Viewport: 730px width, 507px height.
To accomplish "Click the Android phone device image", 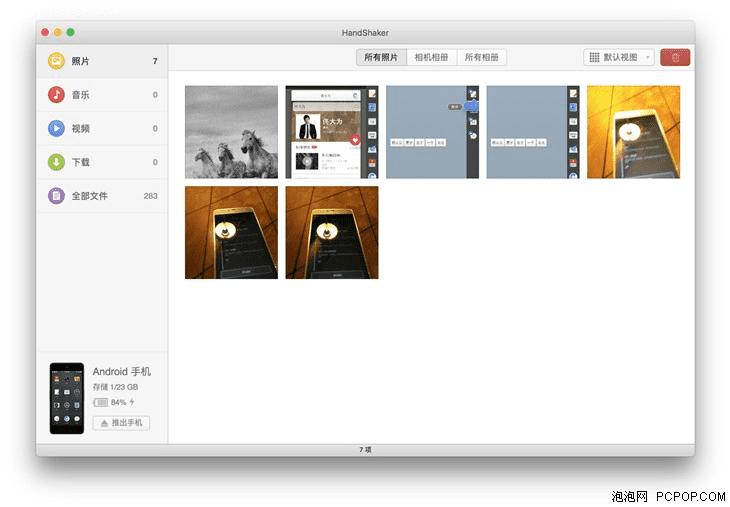I will 67,398.
